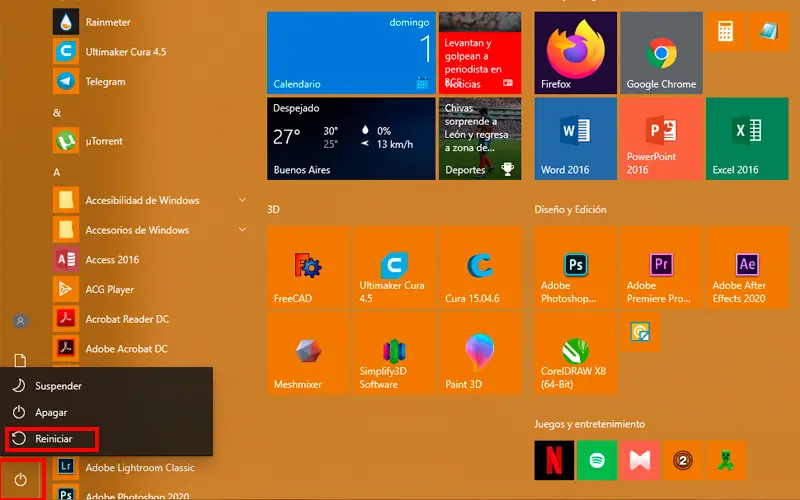Click the "Juegos y entretenimiento" group heading

[590, 424]
